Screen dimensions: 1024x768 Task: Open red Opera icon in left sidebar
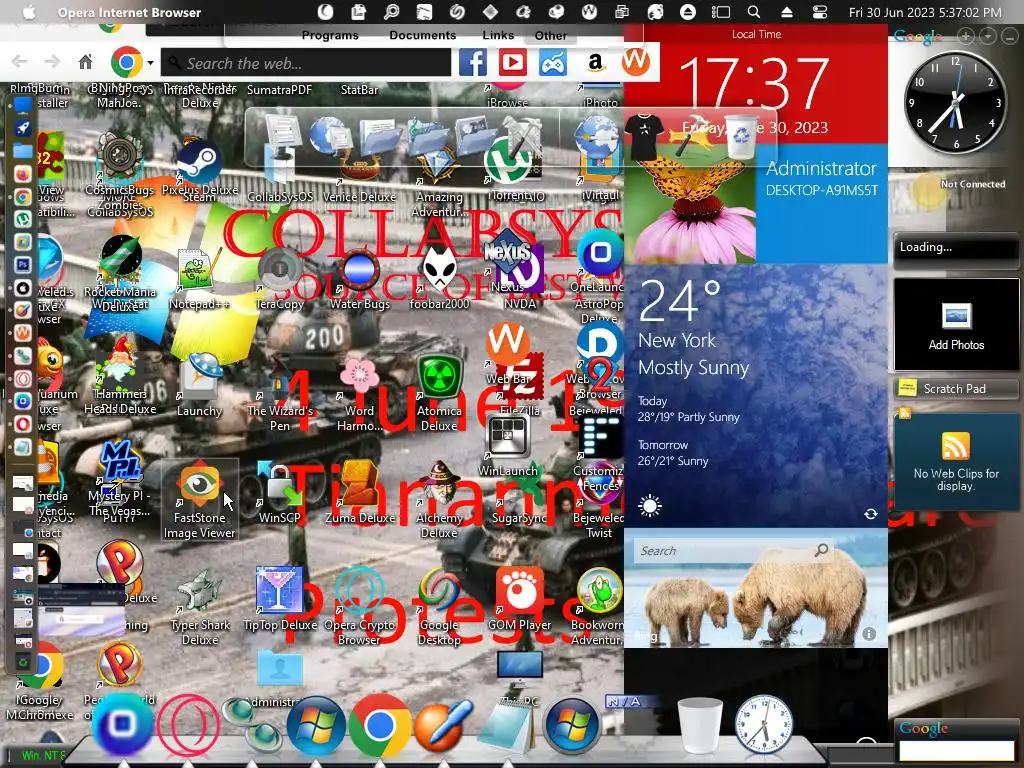coord(23,424)
